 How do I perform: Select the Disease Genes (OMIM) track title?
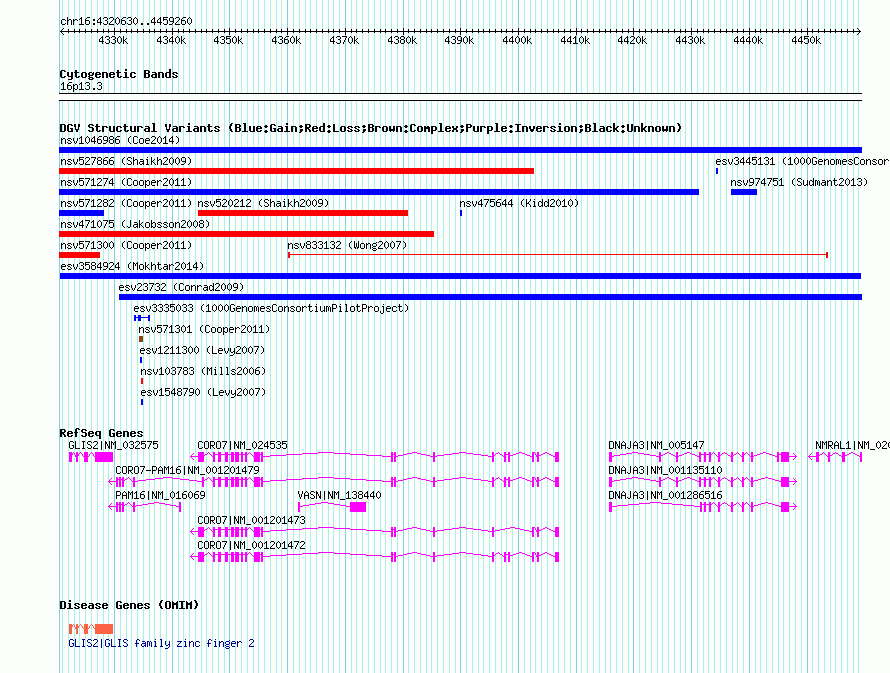tap(129, 605)
